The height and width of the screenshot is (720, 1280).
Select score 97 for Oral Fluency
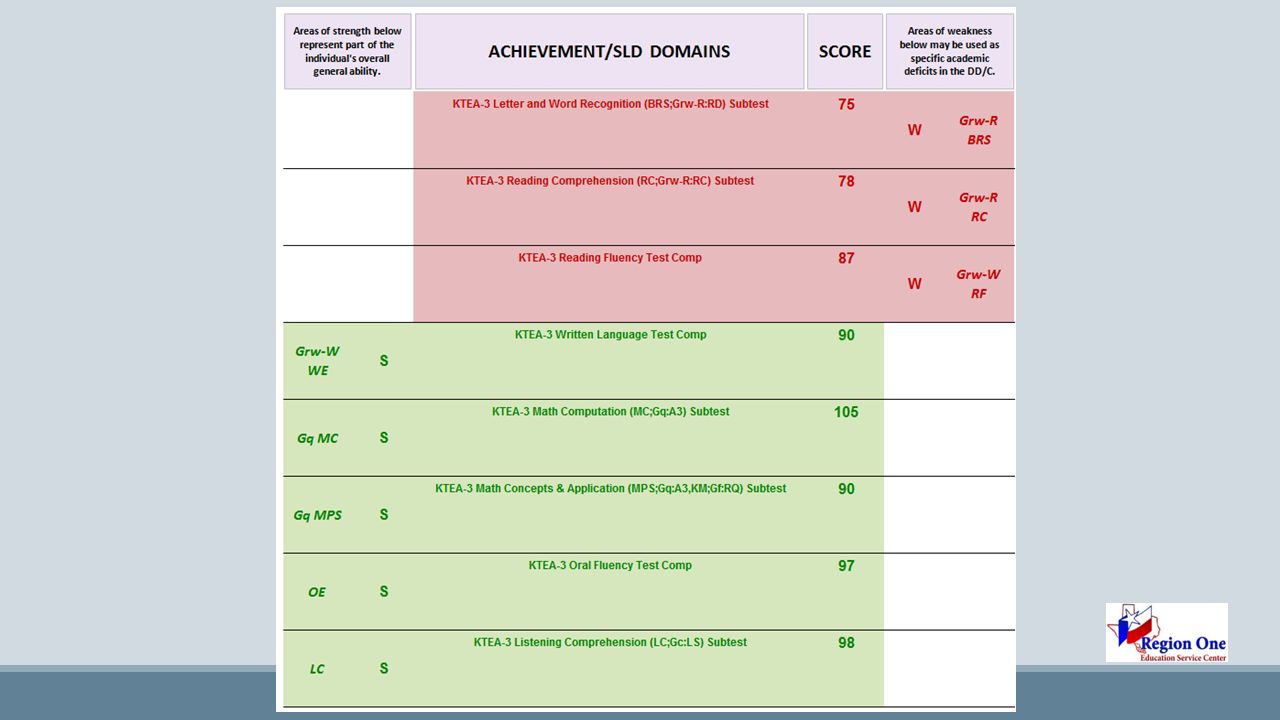pos(846,566)
